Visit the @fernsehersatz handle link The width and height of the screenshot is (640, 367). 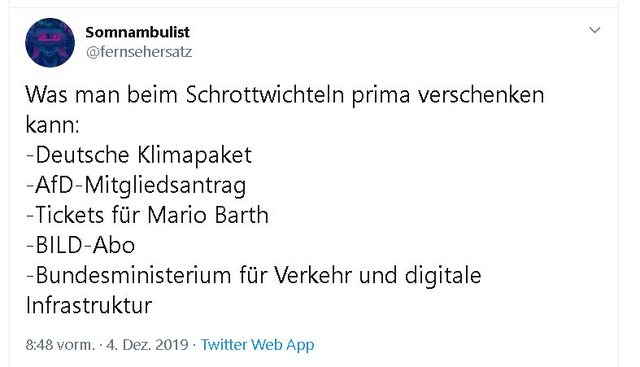click(139, 52)
